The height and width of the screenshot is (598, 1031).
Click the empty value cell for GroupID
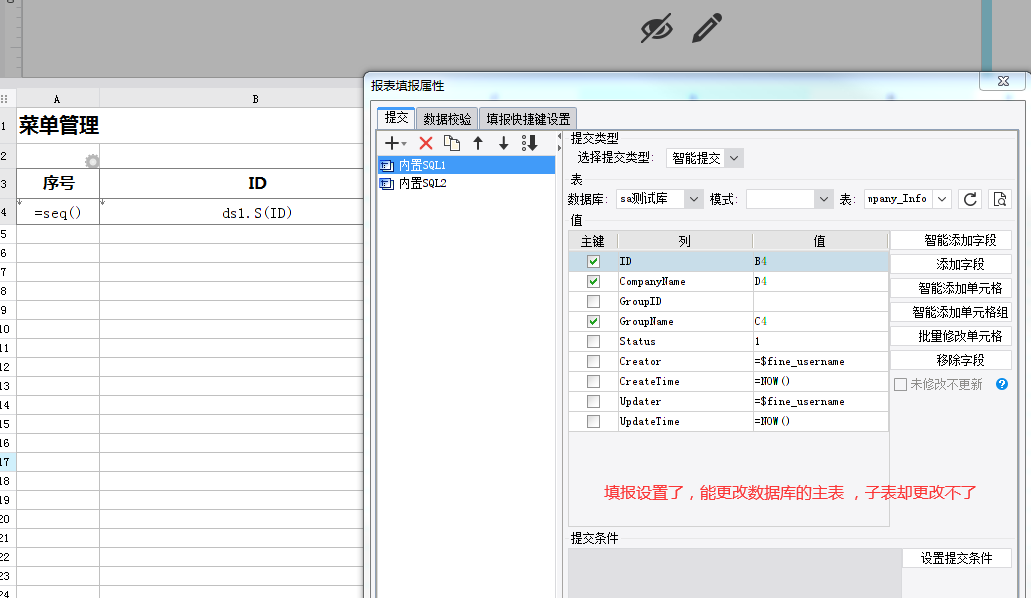pos(820,301)
